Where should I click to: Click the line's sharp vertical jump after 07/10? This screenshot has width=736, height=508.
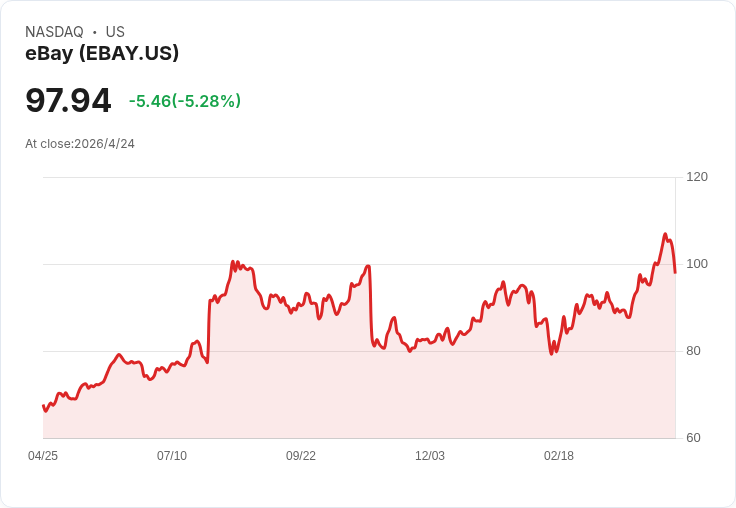click(x=208, y=330)
